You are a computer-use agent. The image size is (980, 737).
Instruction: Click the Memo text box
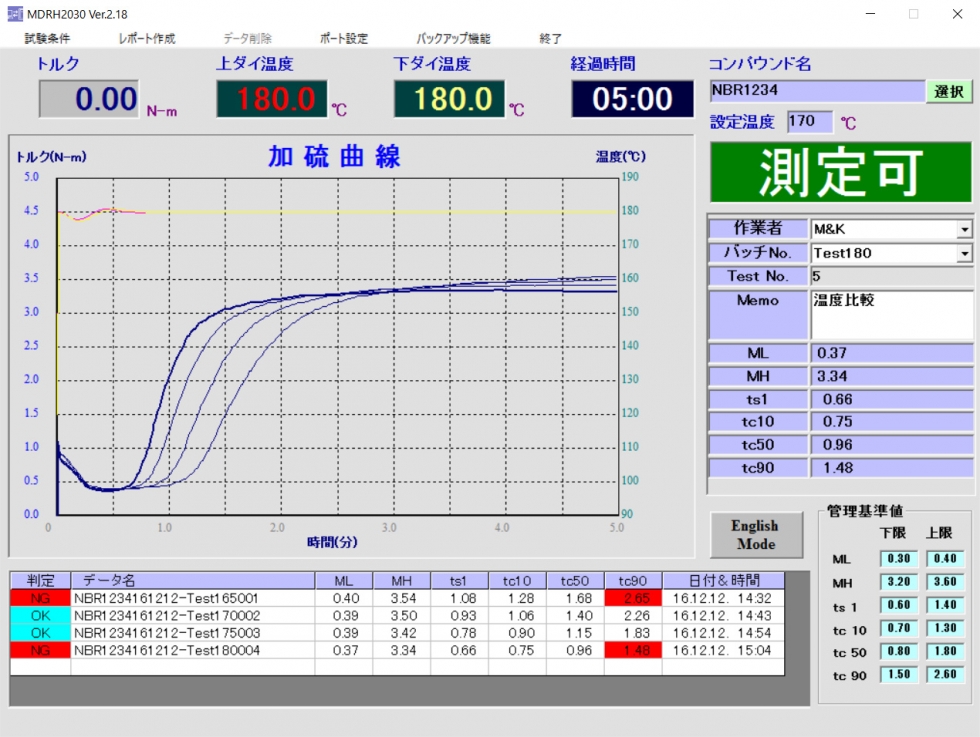pos(891,315)
